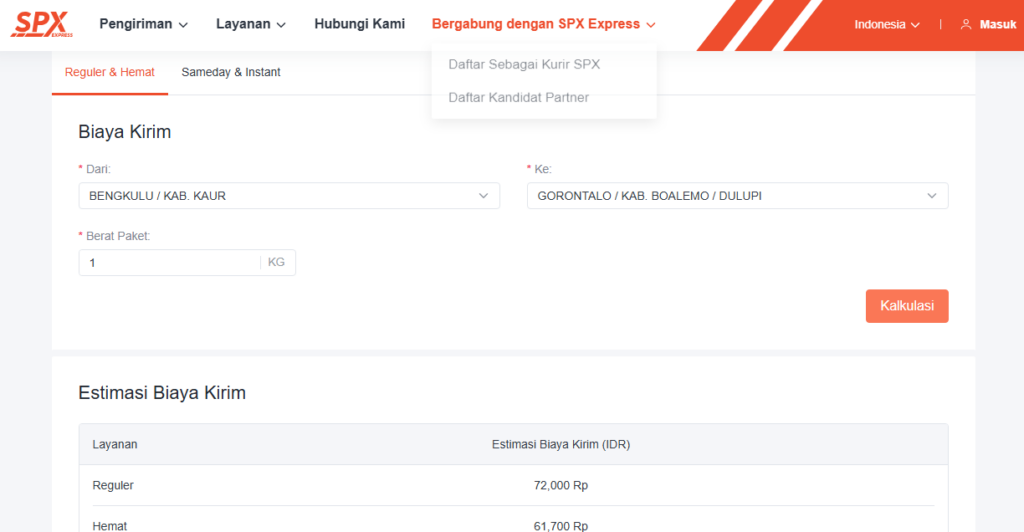This screenshot has width=1024, height=532.
Task: Choose Daftar Sebagai Kurir SPX
Action: 524,64
